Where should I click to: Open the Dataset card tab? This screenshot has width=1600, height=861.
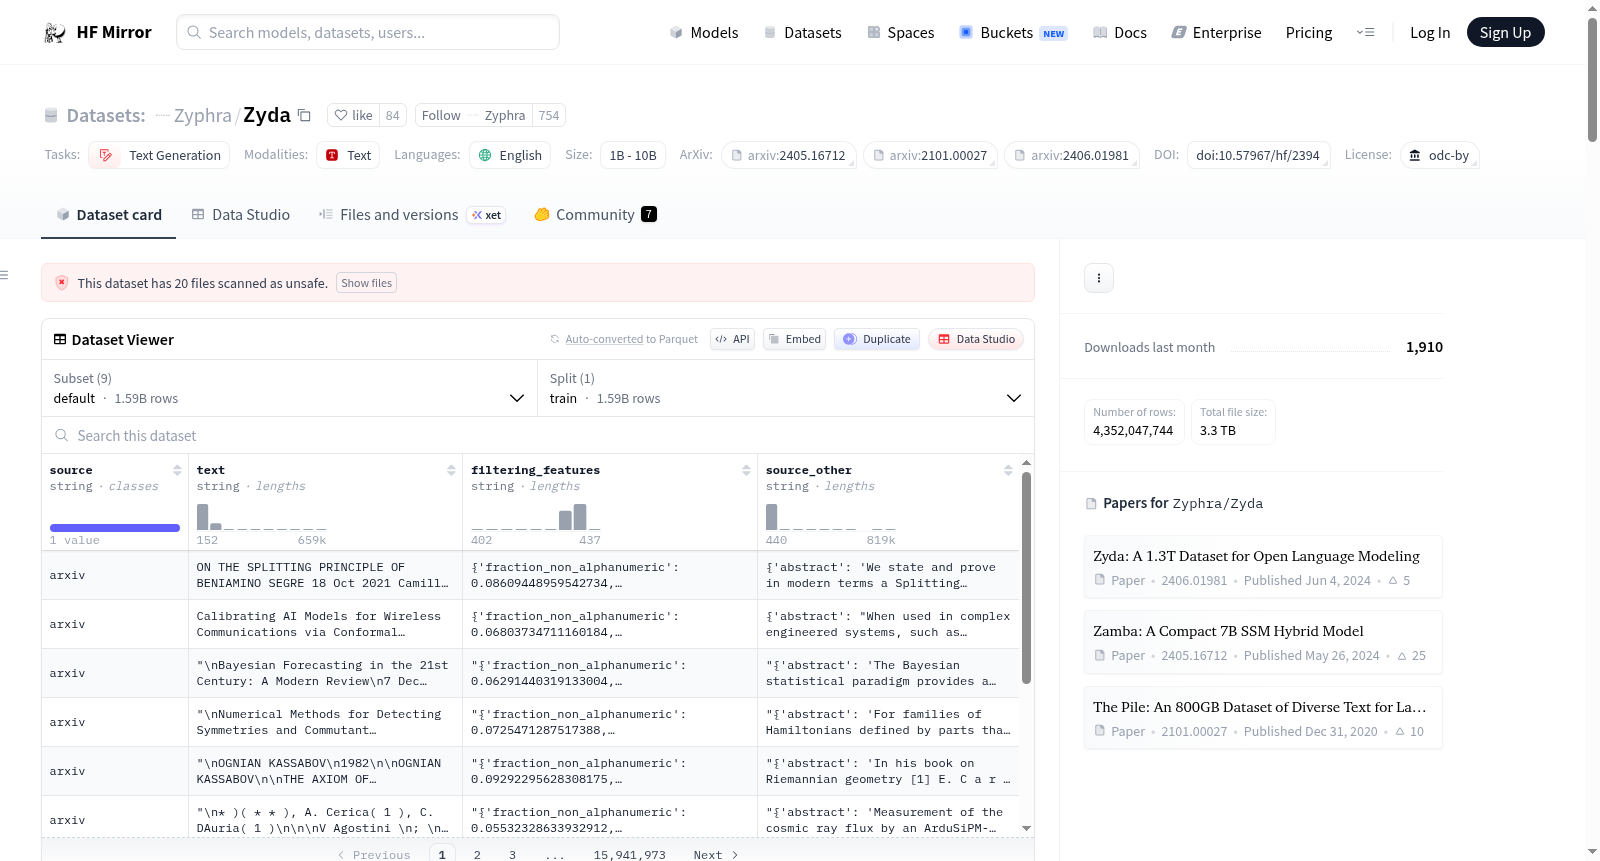pos(109,215)
